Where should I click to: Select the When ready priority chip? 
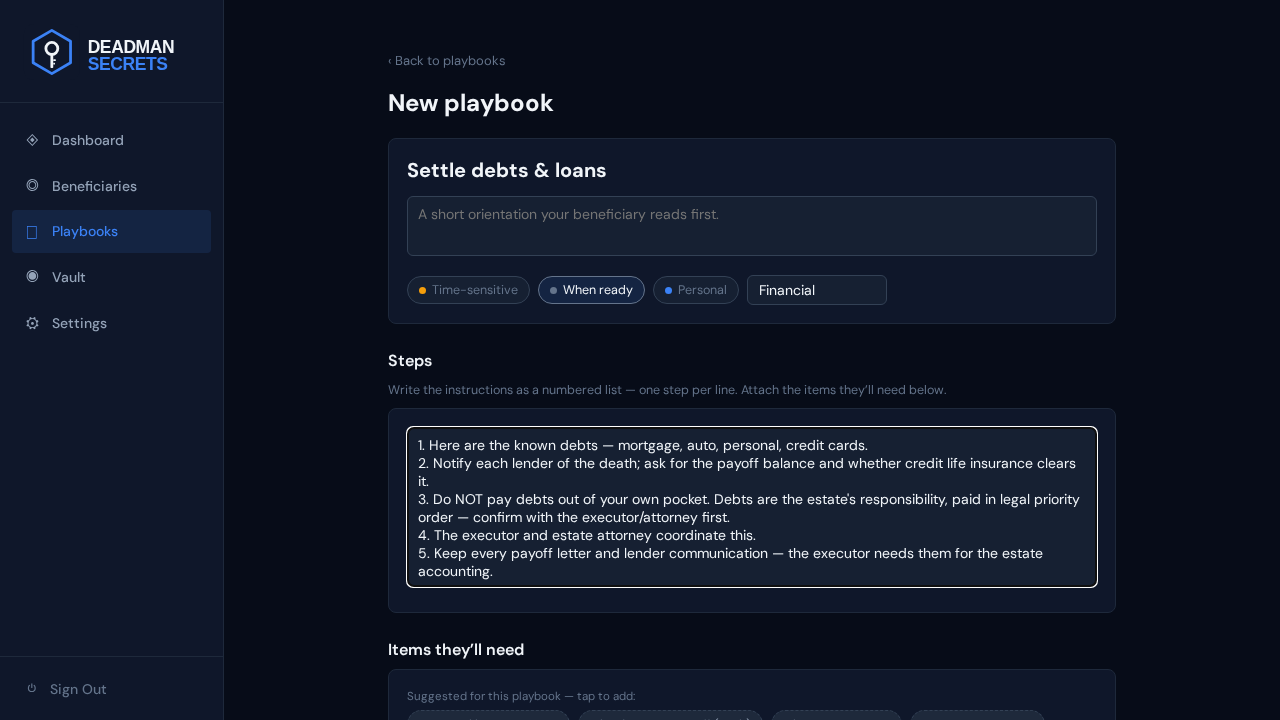tap(591, 290)
